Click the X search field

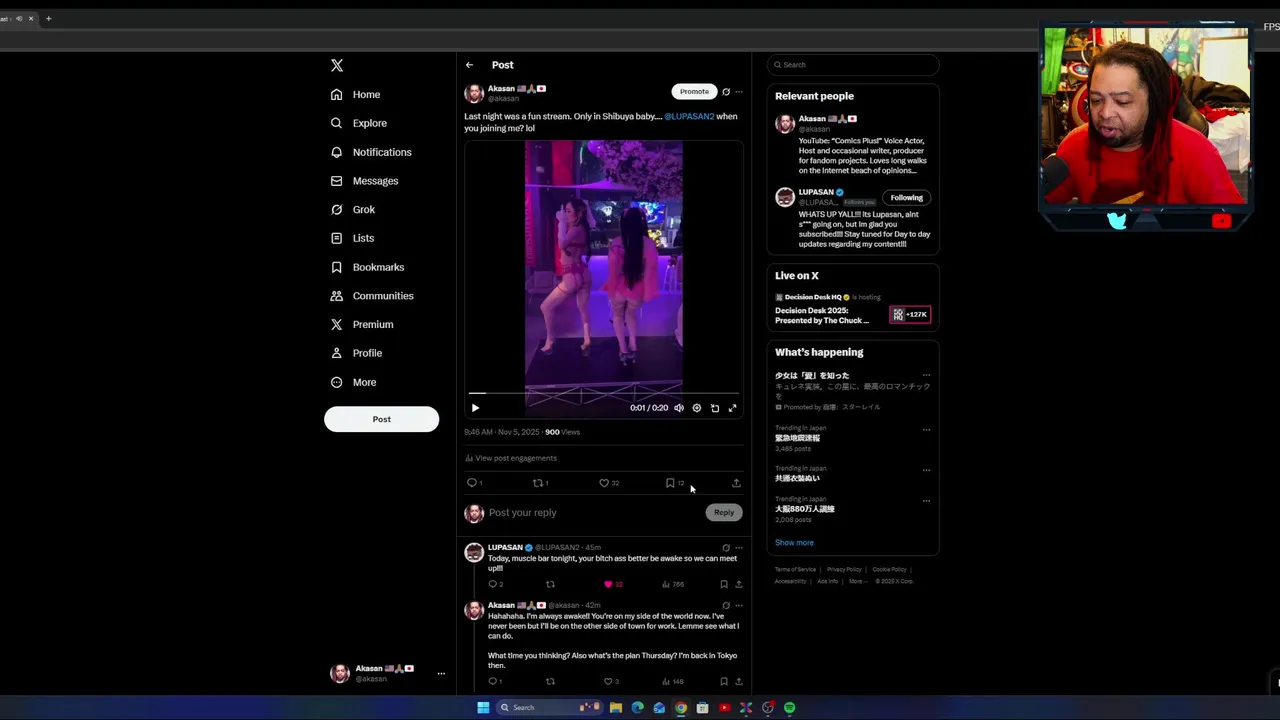tap(853, 65)
